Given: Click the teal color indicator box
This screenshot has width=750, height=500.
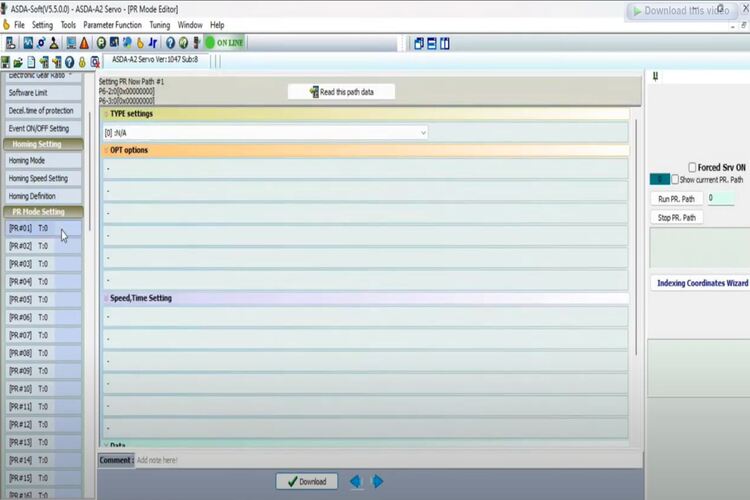Looking at the screenshot, I should click(x=659, y=180).
